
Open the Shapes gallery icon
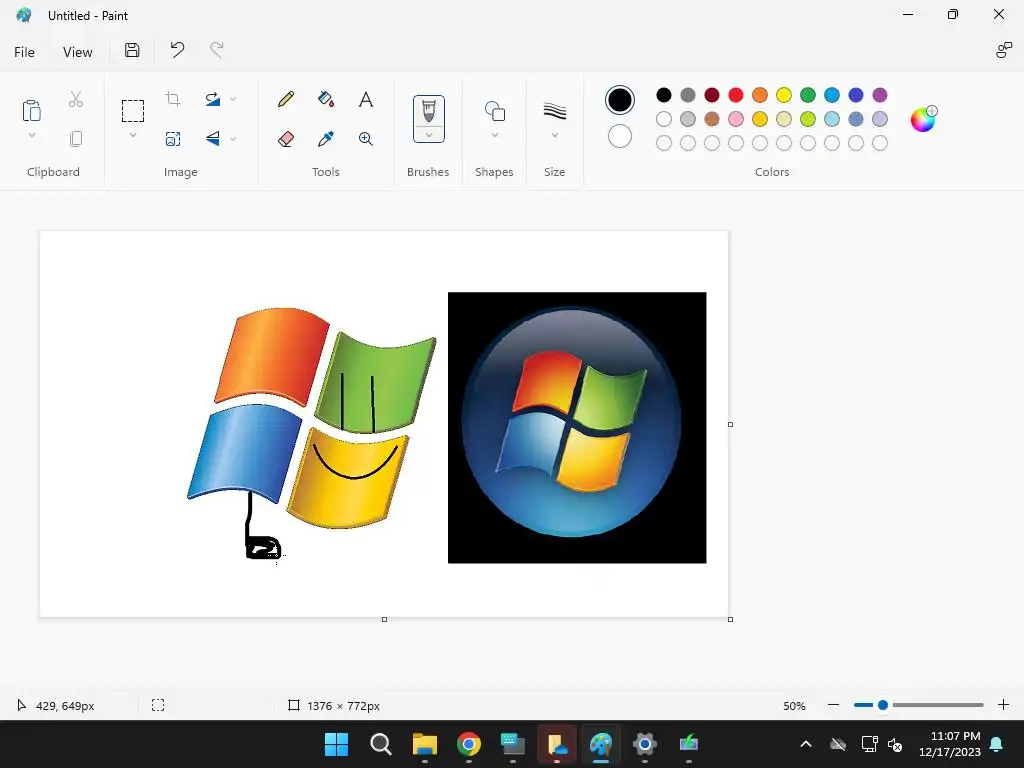tap(494, 111)
